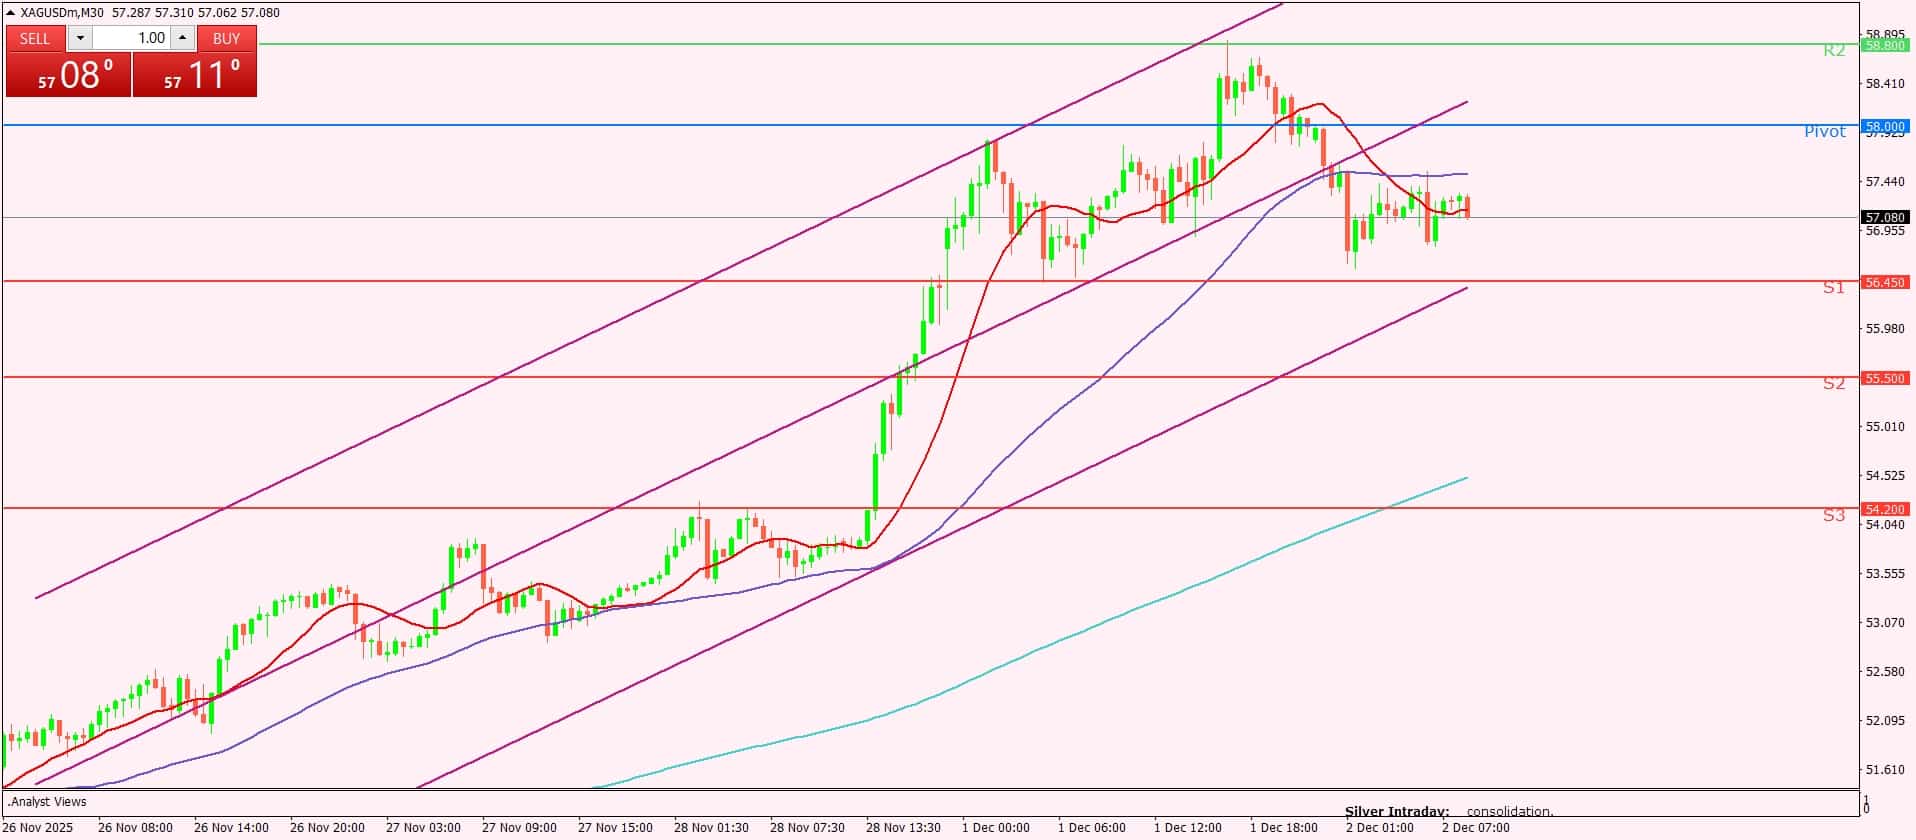
Task: Increase lot volume with the up arrow
Action: click(x=182, y=38)
